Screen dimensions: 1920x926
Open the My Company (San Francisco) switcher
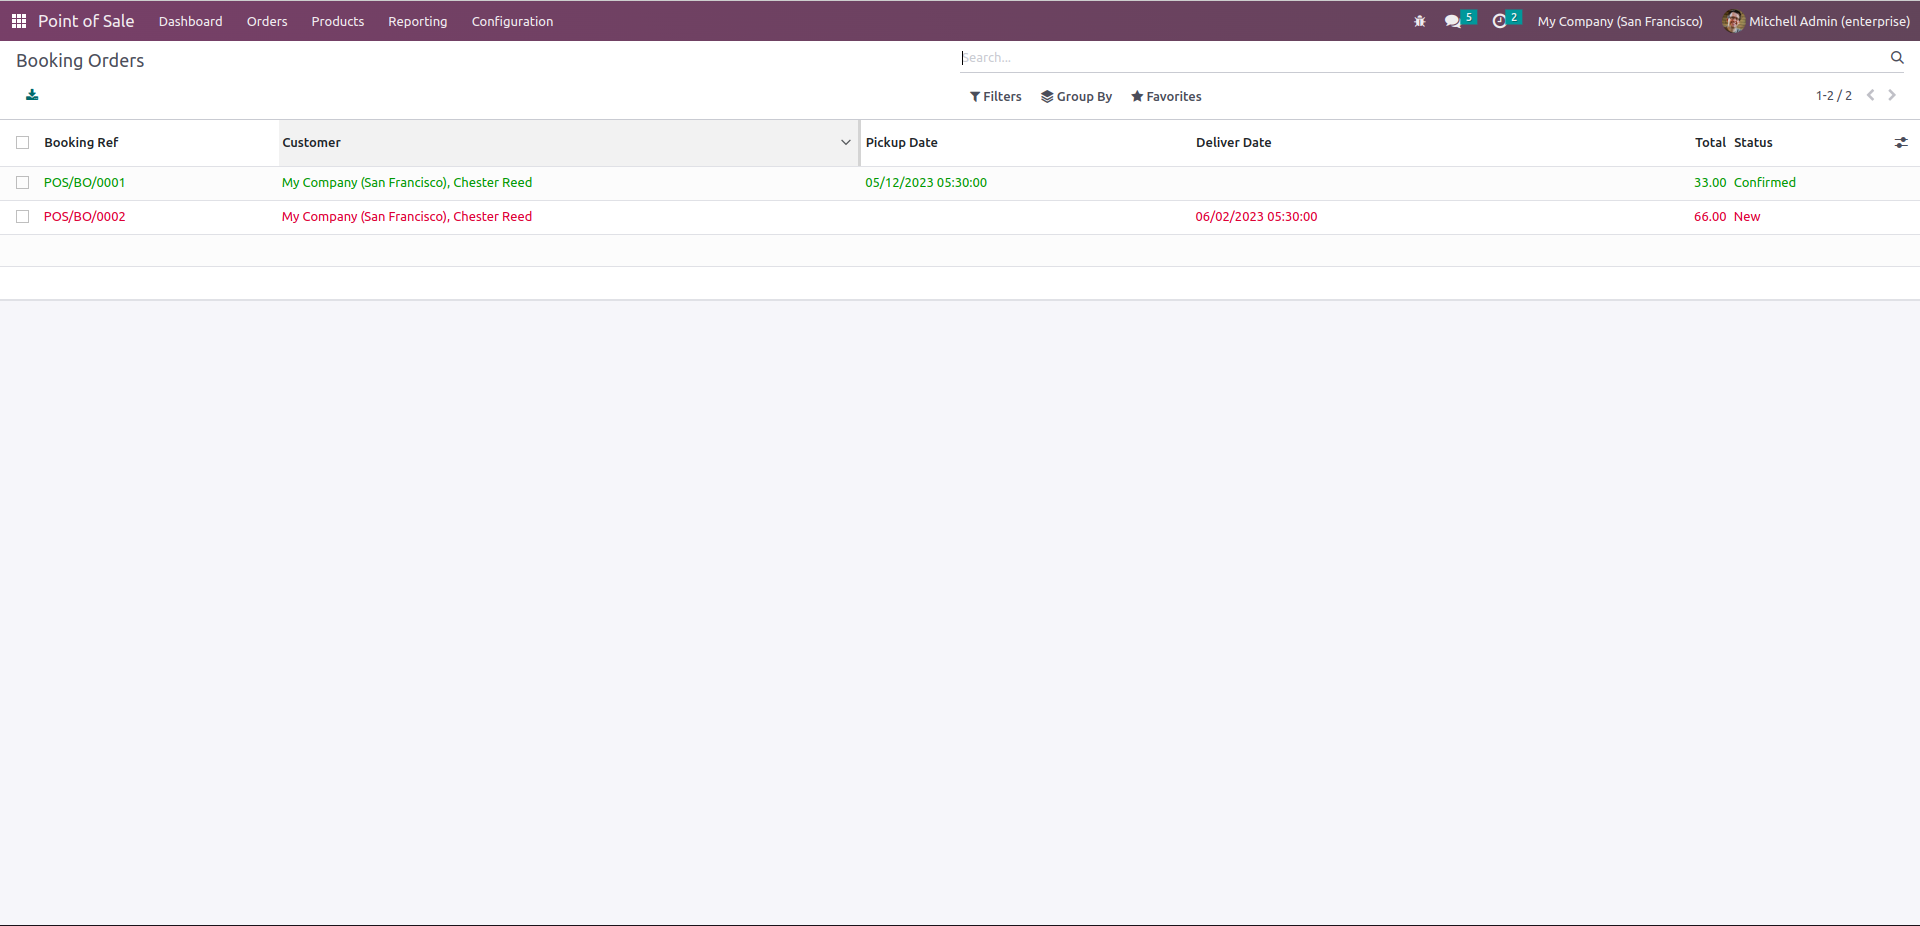1620,21
